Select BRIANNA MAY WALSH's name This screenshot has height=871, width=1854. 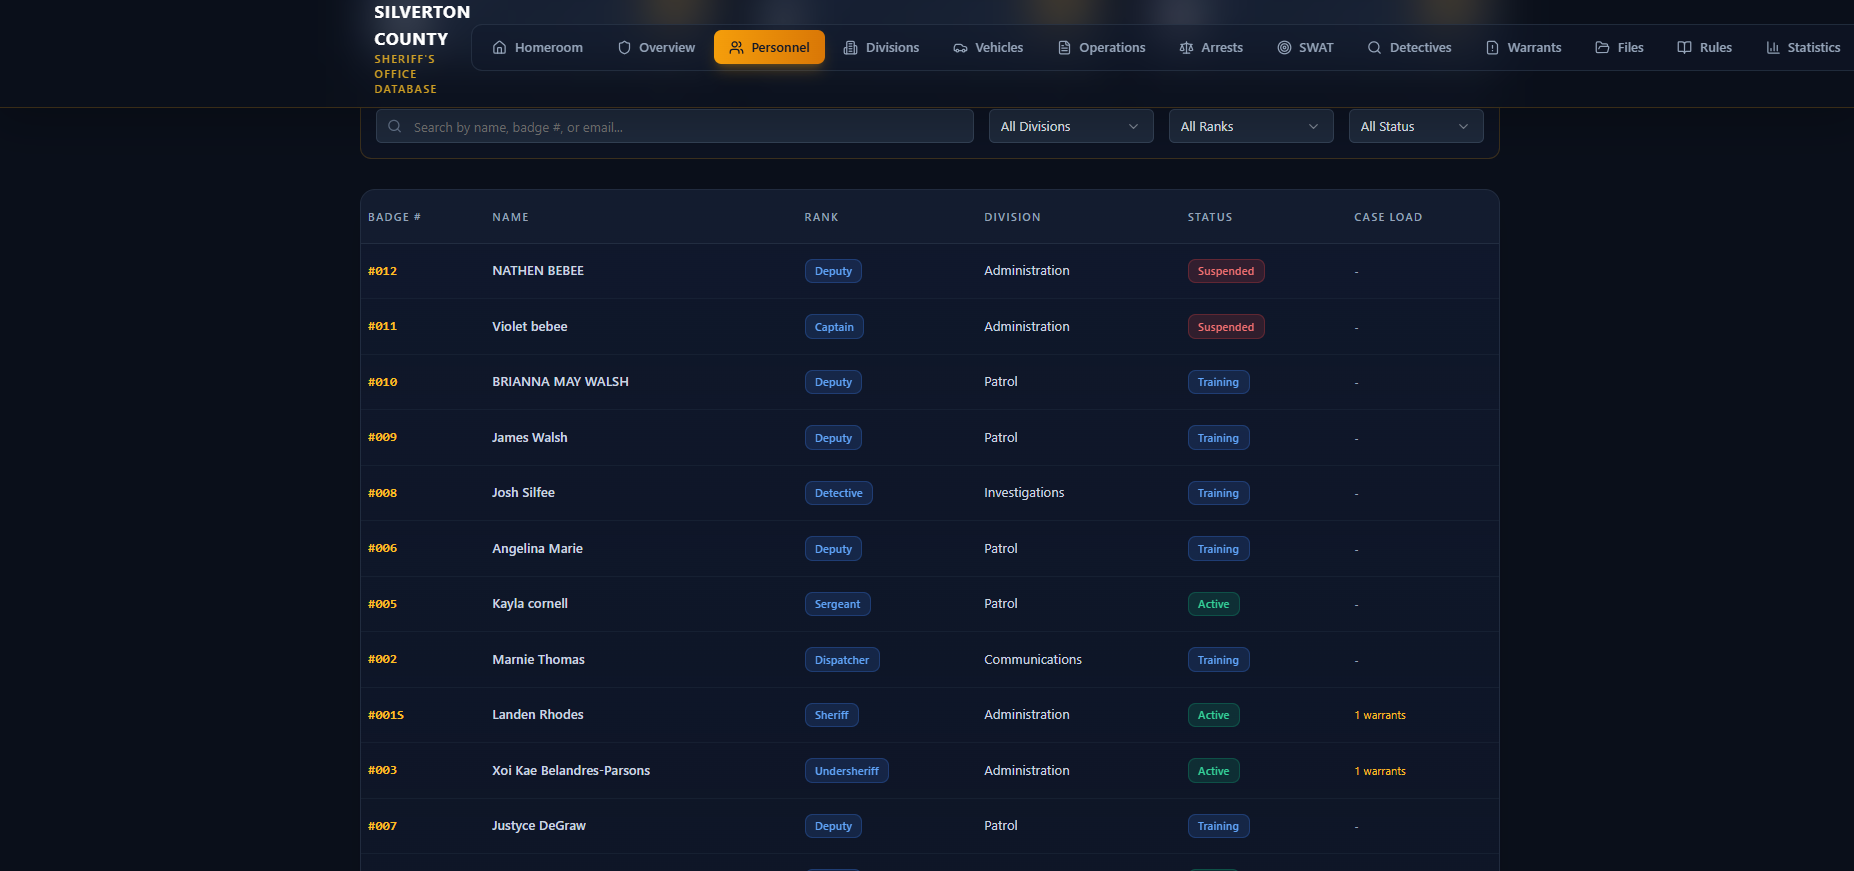pyautogui.click(x=560, y=382)
